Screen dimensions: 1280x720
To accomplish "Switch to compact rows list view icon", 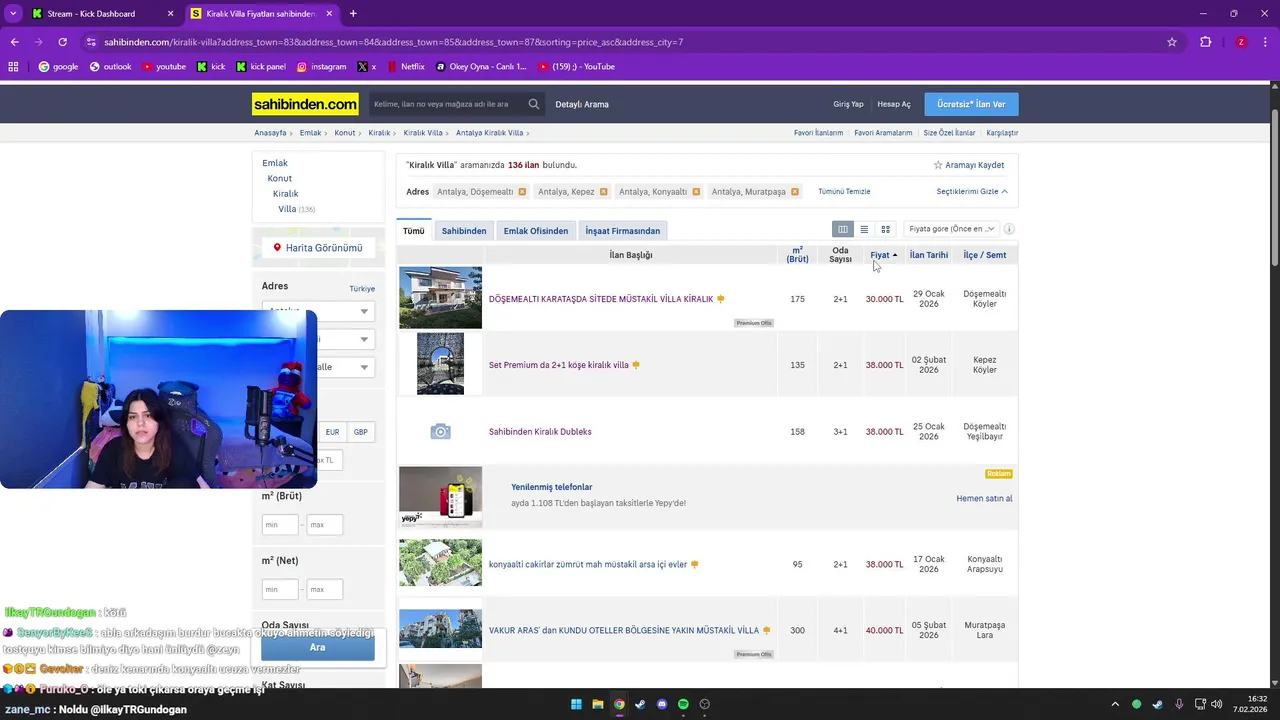I will click(864, 229).
